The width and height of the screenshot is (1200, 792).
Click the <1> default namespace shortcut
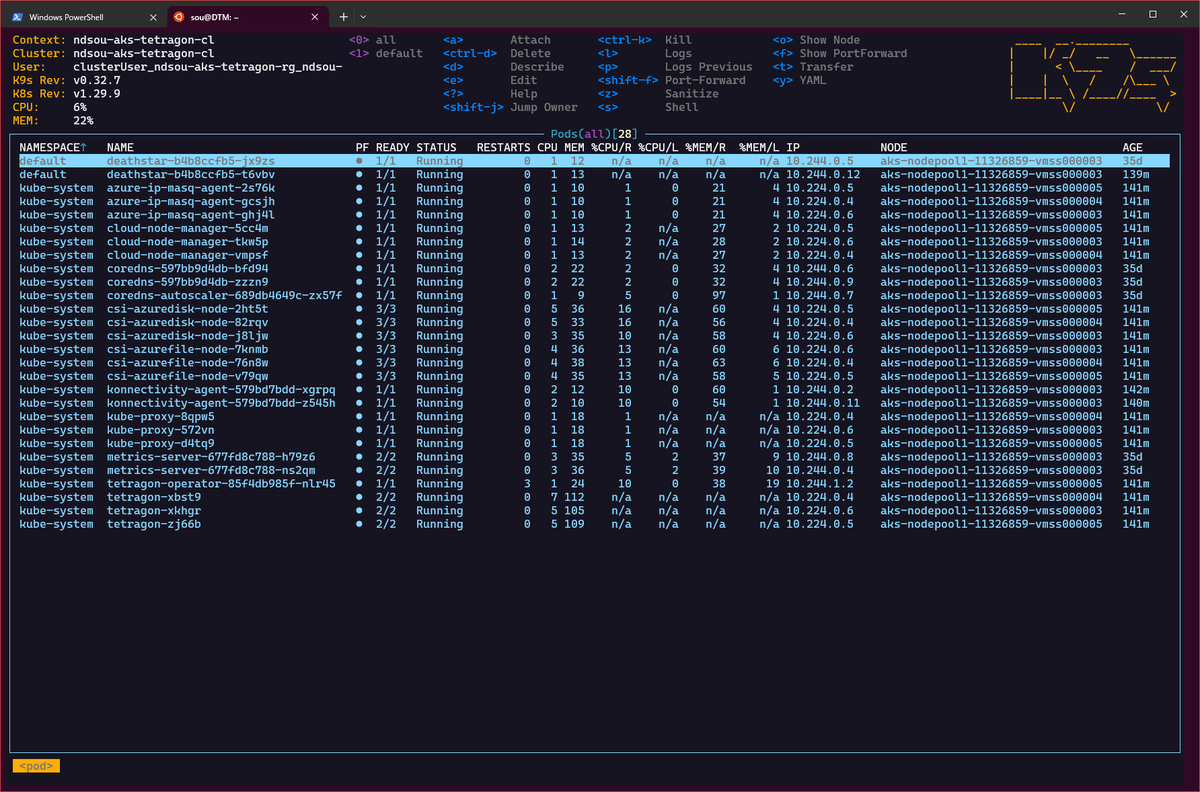click(x=386, y=53)
